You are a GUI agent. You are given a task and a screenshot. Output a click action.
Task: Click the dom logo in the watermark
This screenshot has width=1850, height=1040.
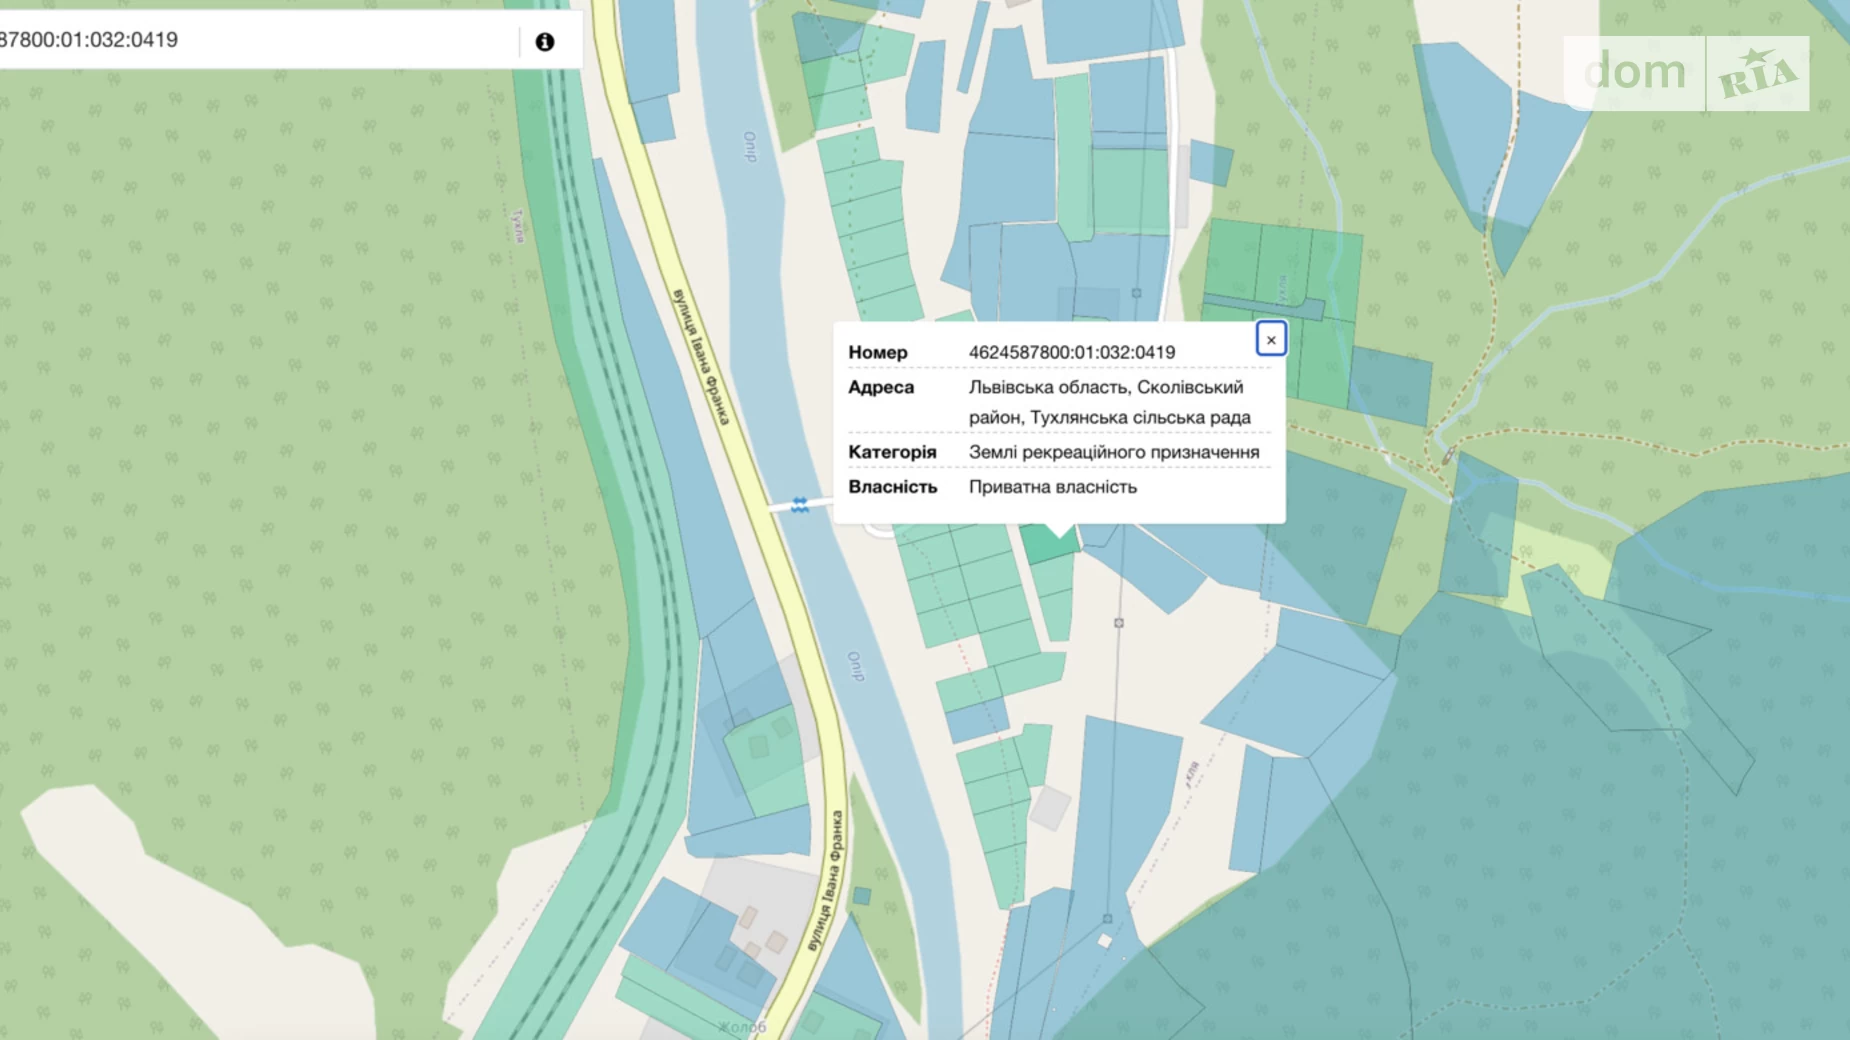1634,73
